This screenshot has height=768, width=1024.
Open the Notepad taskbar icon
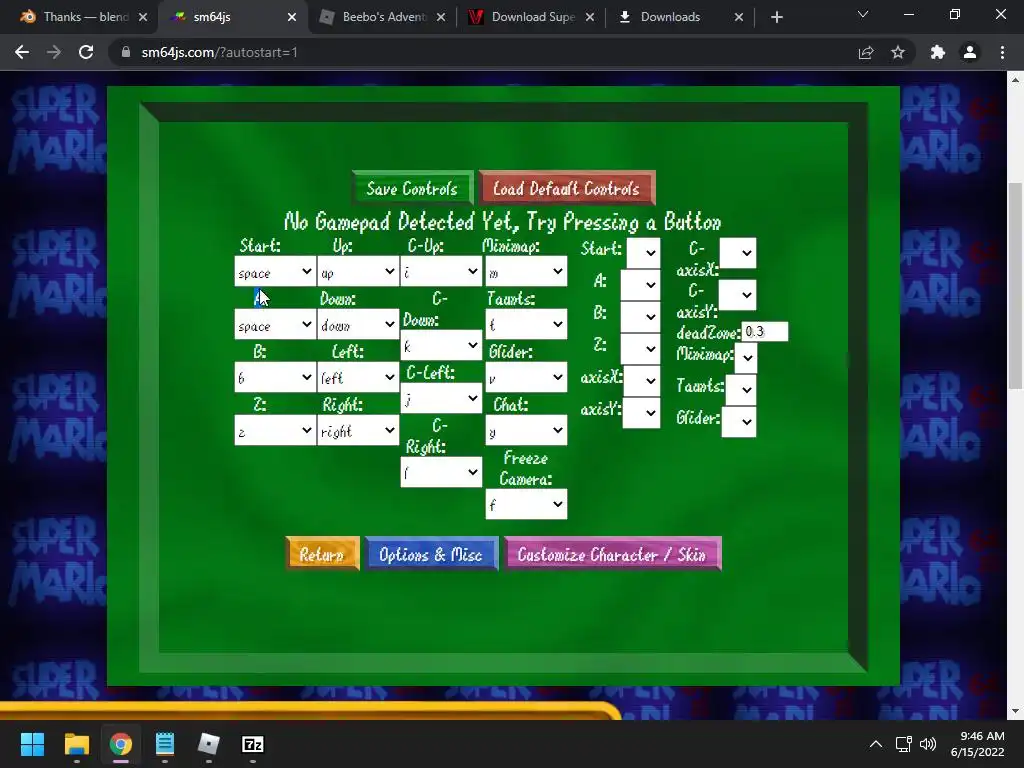click(165, 744)
